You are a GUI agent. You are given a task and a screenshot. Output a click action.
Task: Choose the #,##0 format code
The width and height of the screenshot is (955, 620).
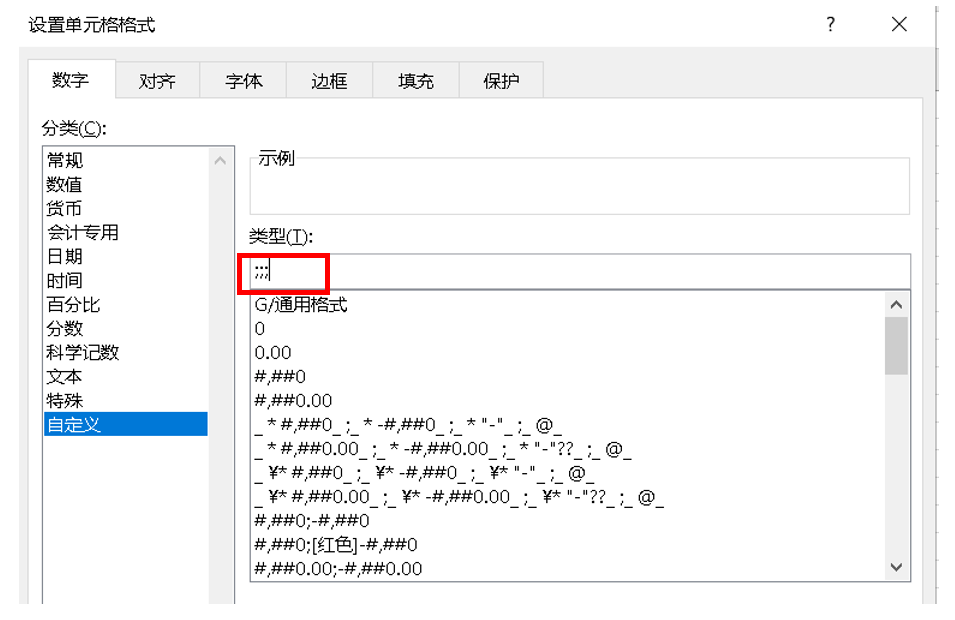(568, 376)
